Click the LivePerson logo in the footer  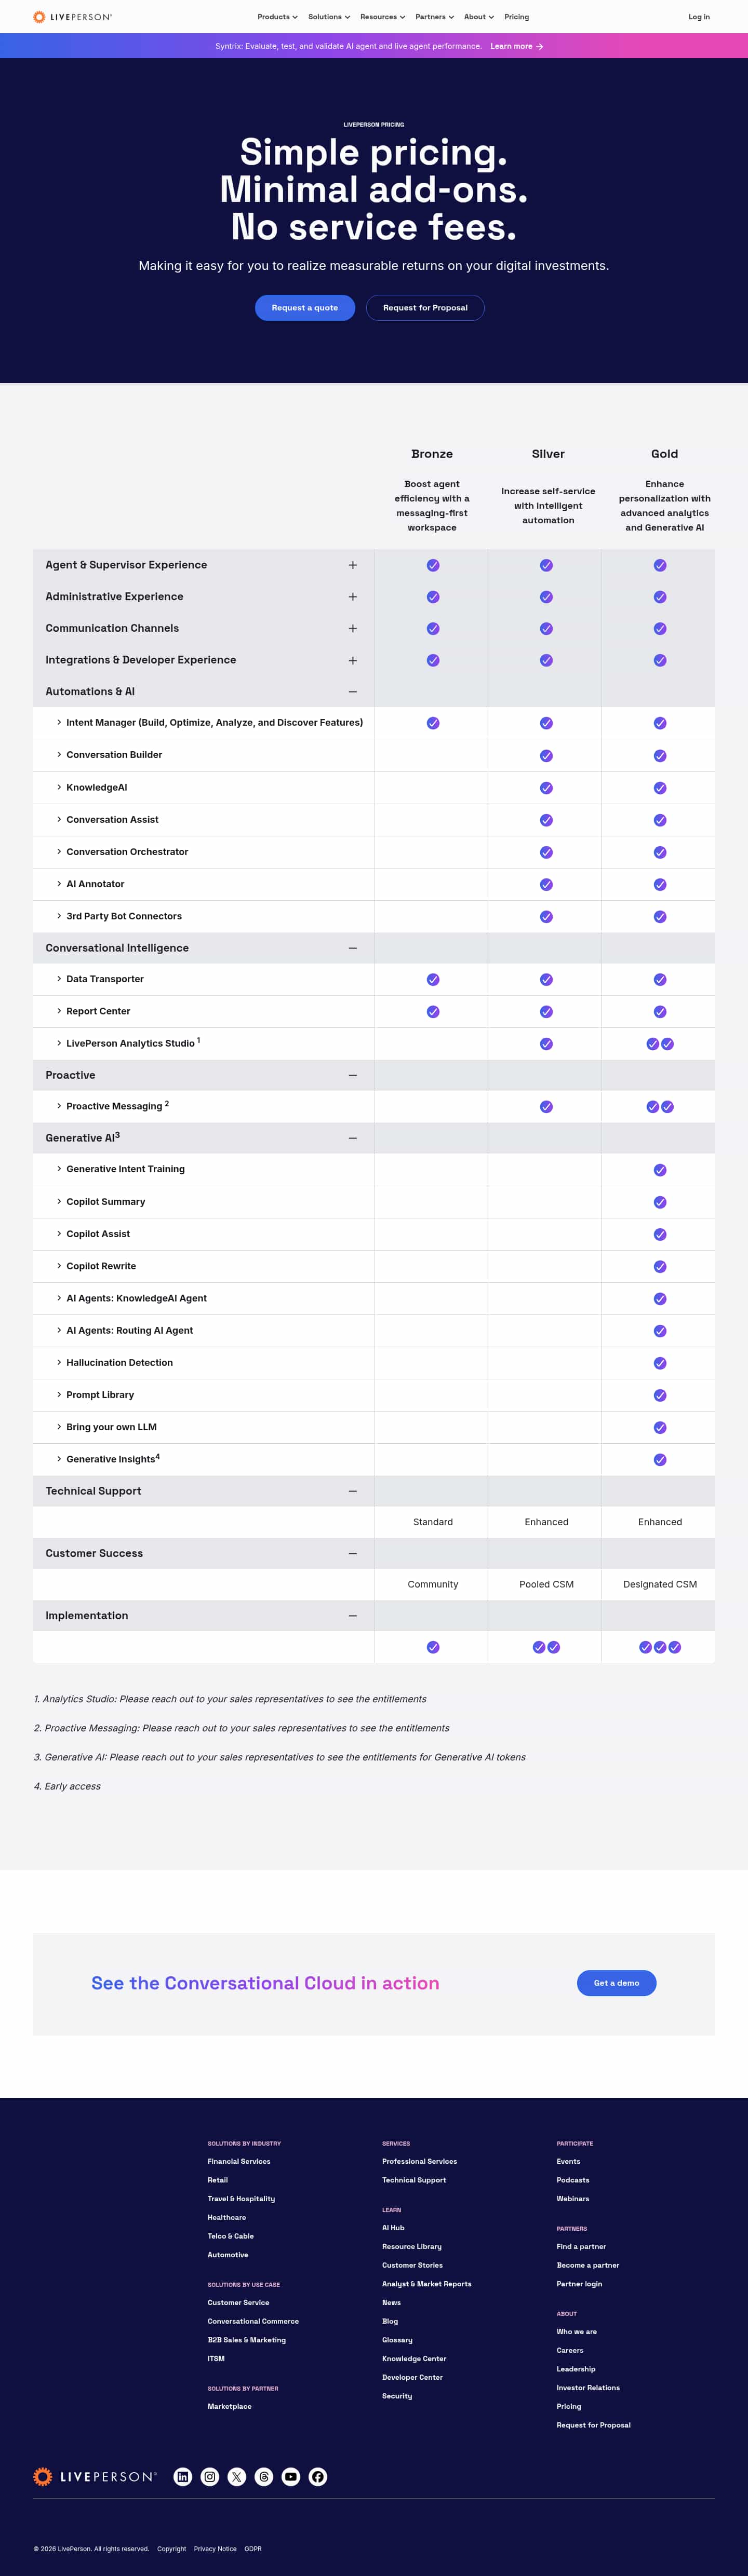[95, 2476]
